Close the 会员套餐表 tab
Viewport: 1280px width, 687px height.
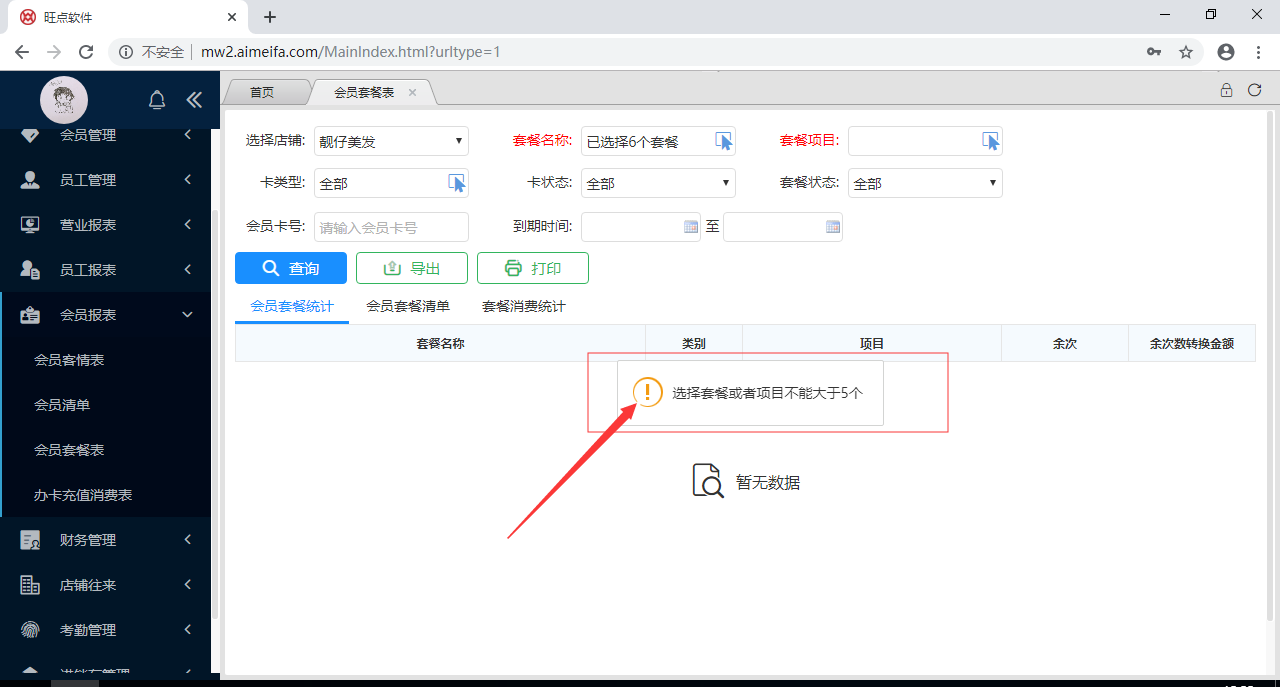point(412,92)
